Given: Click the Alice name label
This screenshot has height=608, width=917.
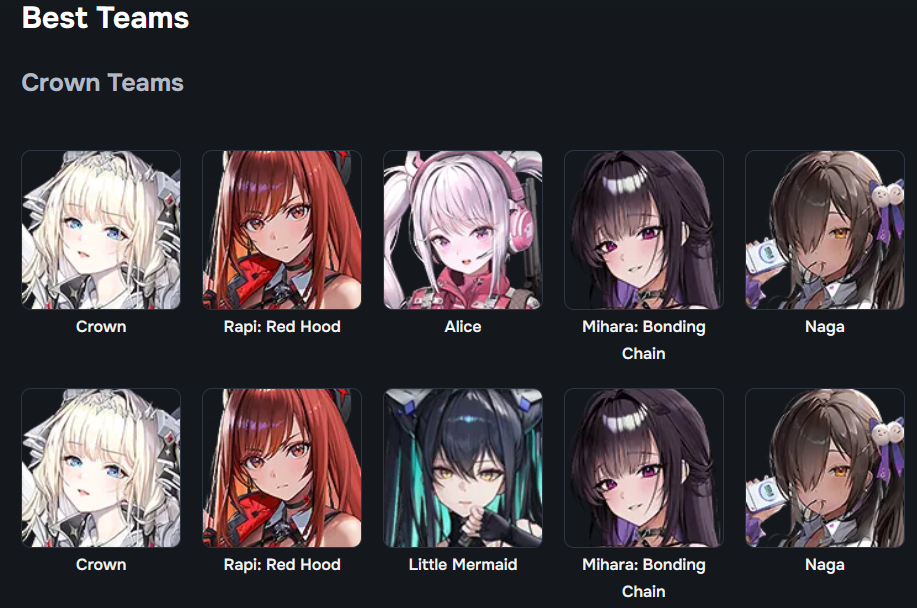Looking at the screenshot, I should [463, 327].
